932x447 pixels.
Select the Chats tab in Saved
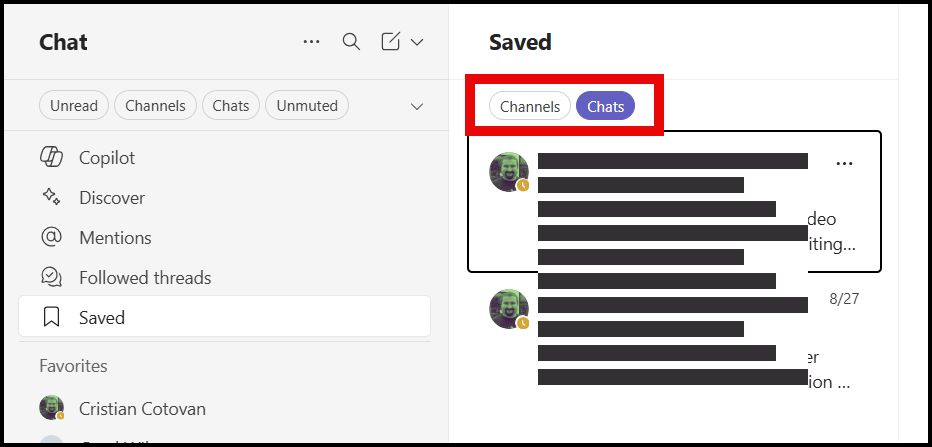coord(605,106)
